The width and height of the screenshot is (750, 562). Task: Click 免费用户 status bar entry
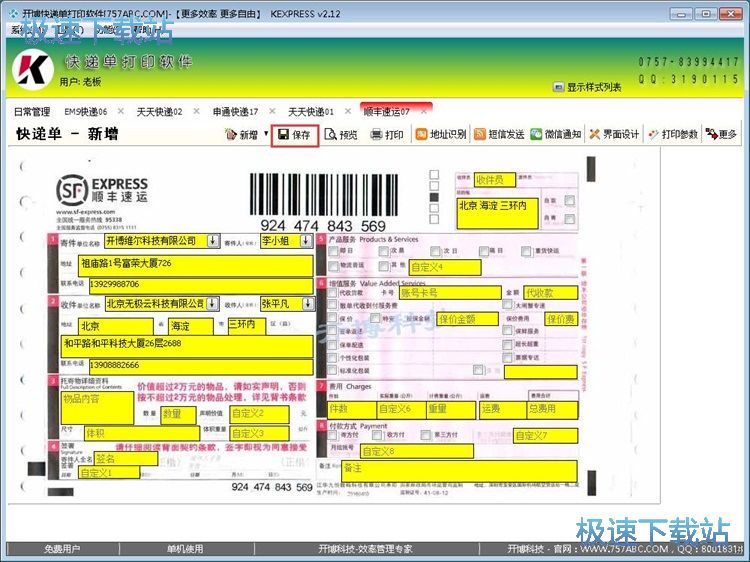coord(63,549)
